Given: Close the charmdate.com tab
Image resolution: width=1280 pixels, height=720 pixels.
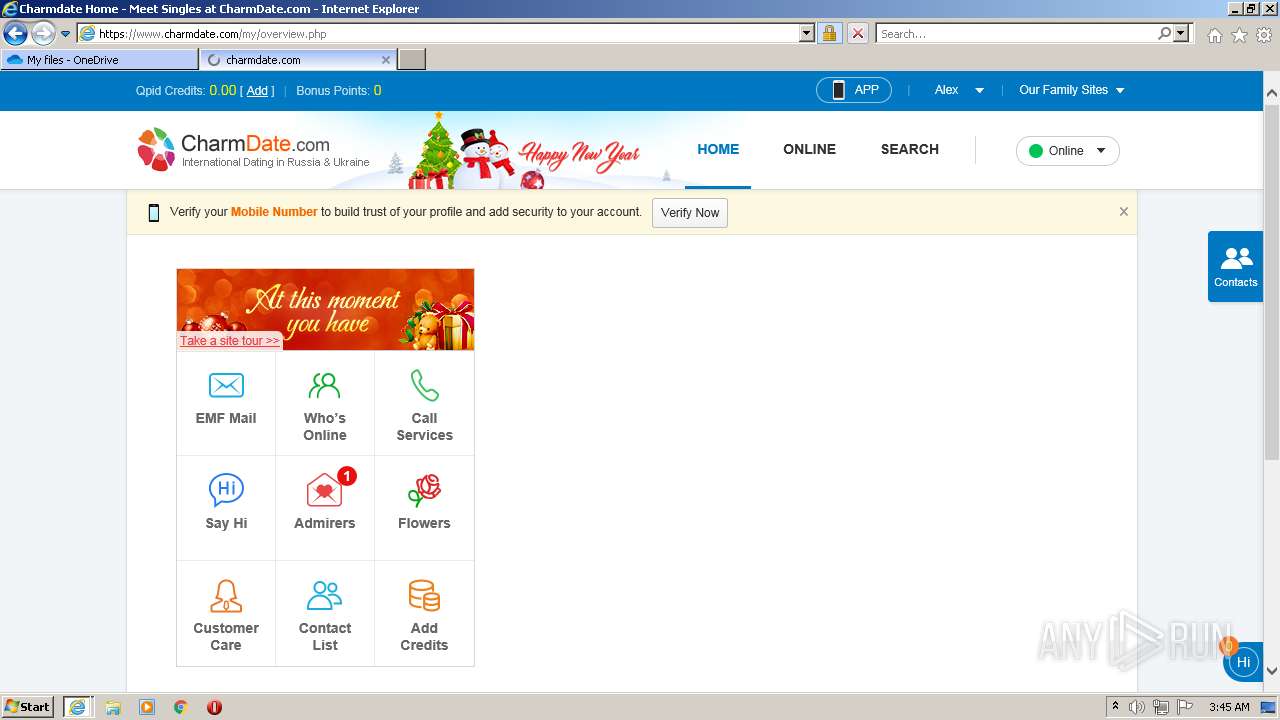Looking at the screenshot, I should click(x=386, y=60).
